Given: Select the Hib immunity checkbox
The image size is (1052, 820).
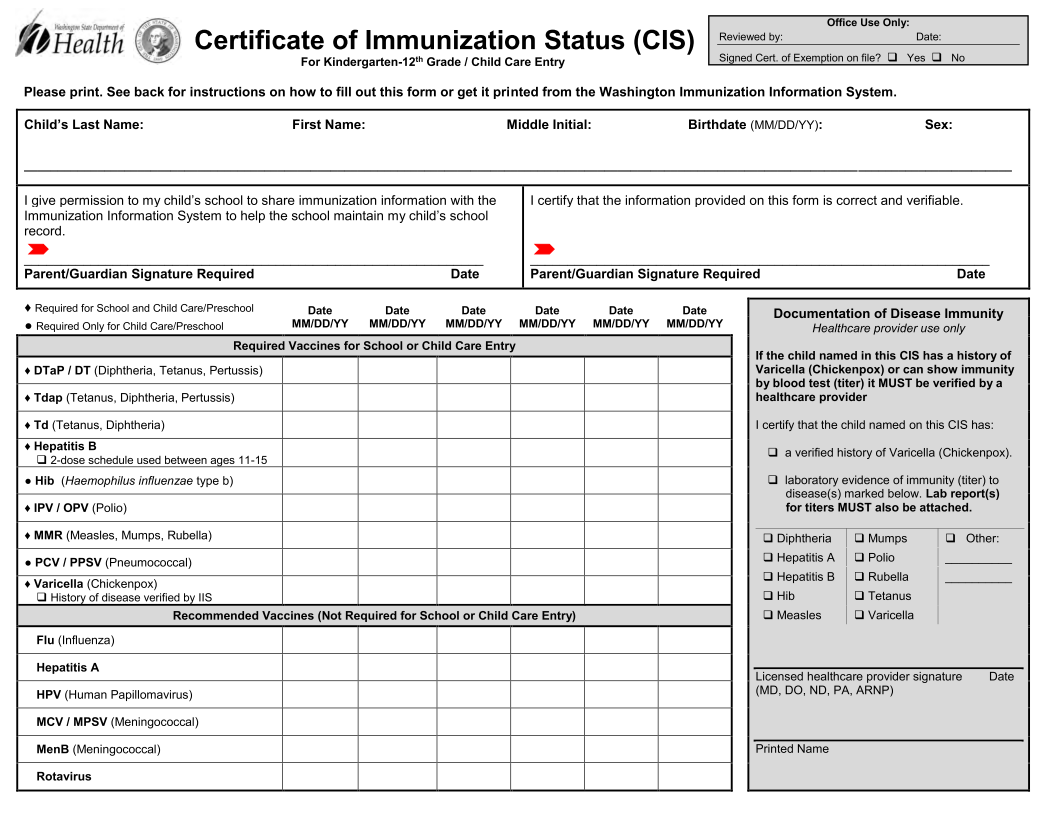Looking at the screenshot, I should tap(768, 595).
